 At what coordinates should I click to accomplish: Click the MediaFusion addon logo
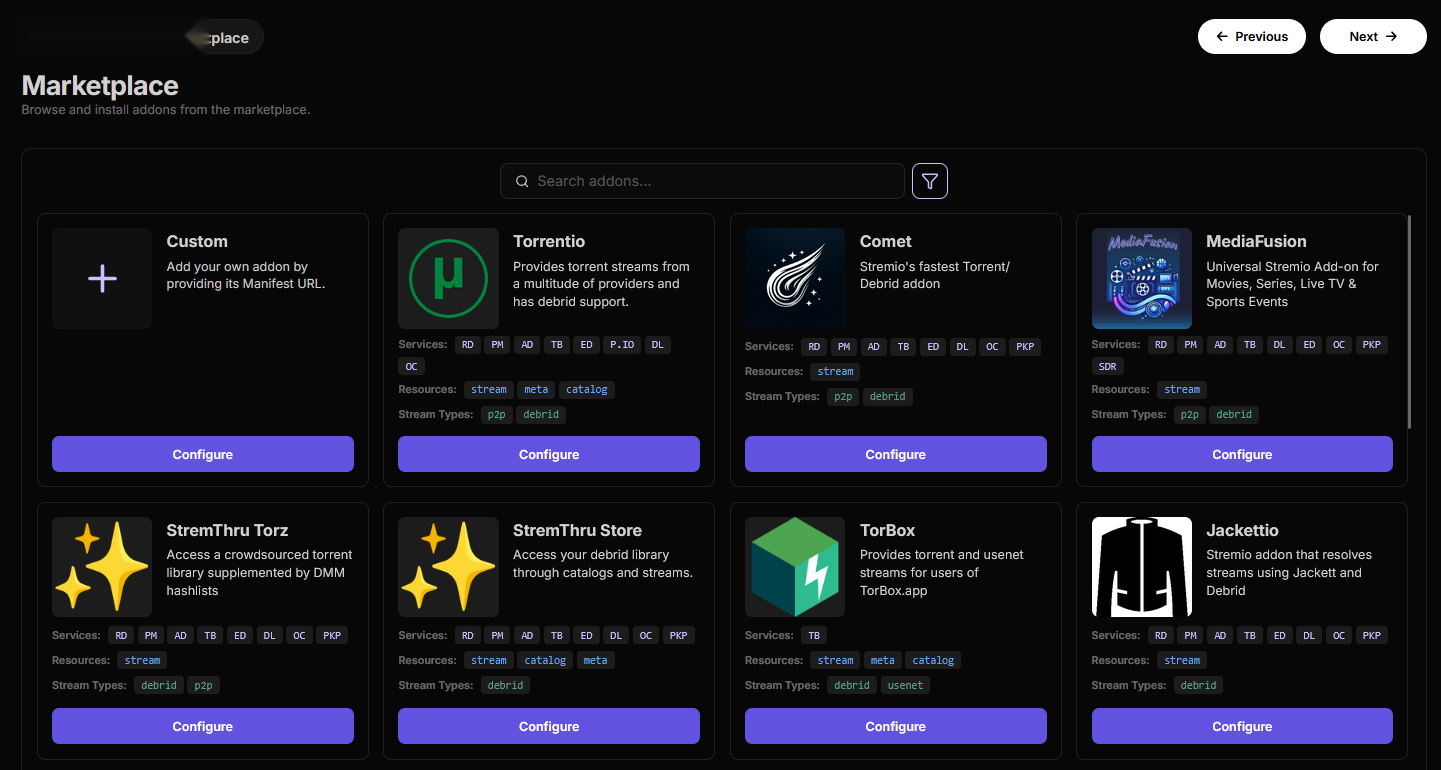coord(1141,278)
